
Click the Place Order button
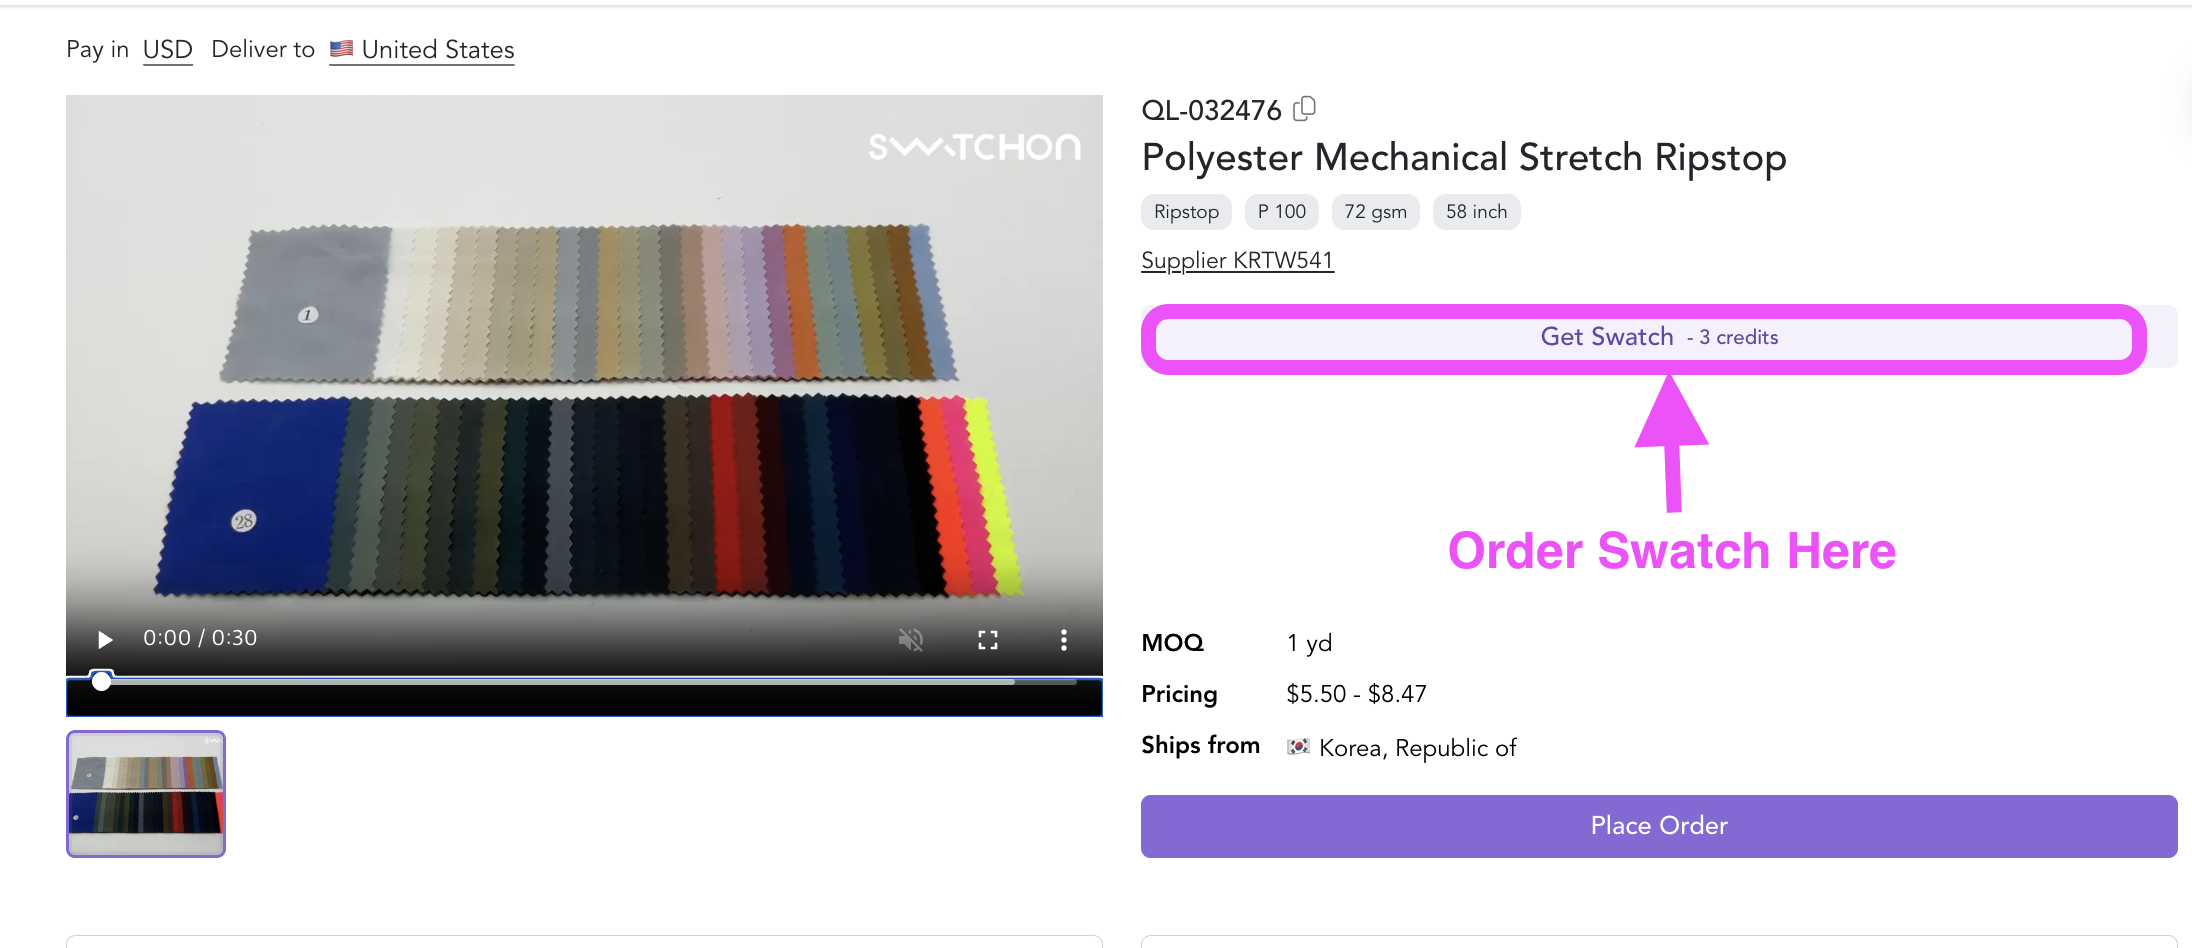[1659, 826]
